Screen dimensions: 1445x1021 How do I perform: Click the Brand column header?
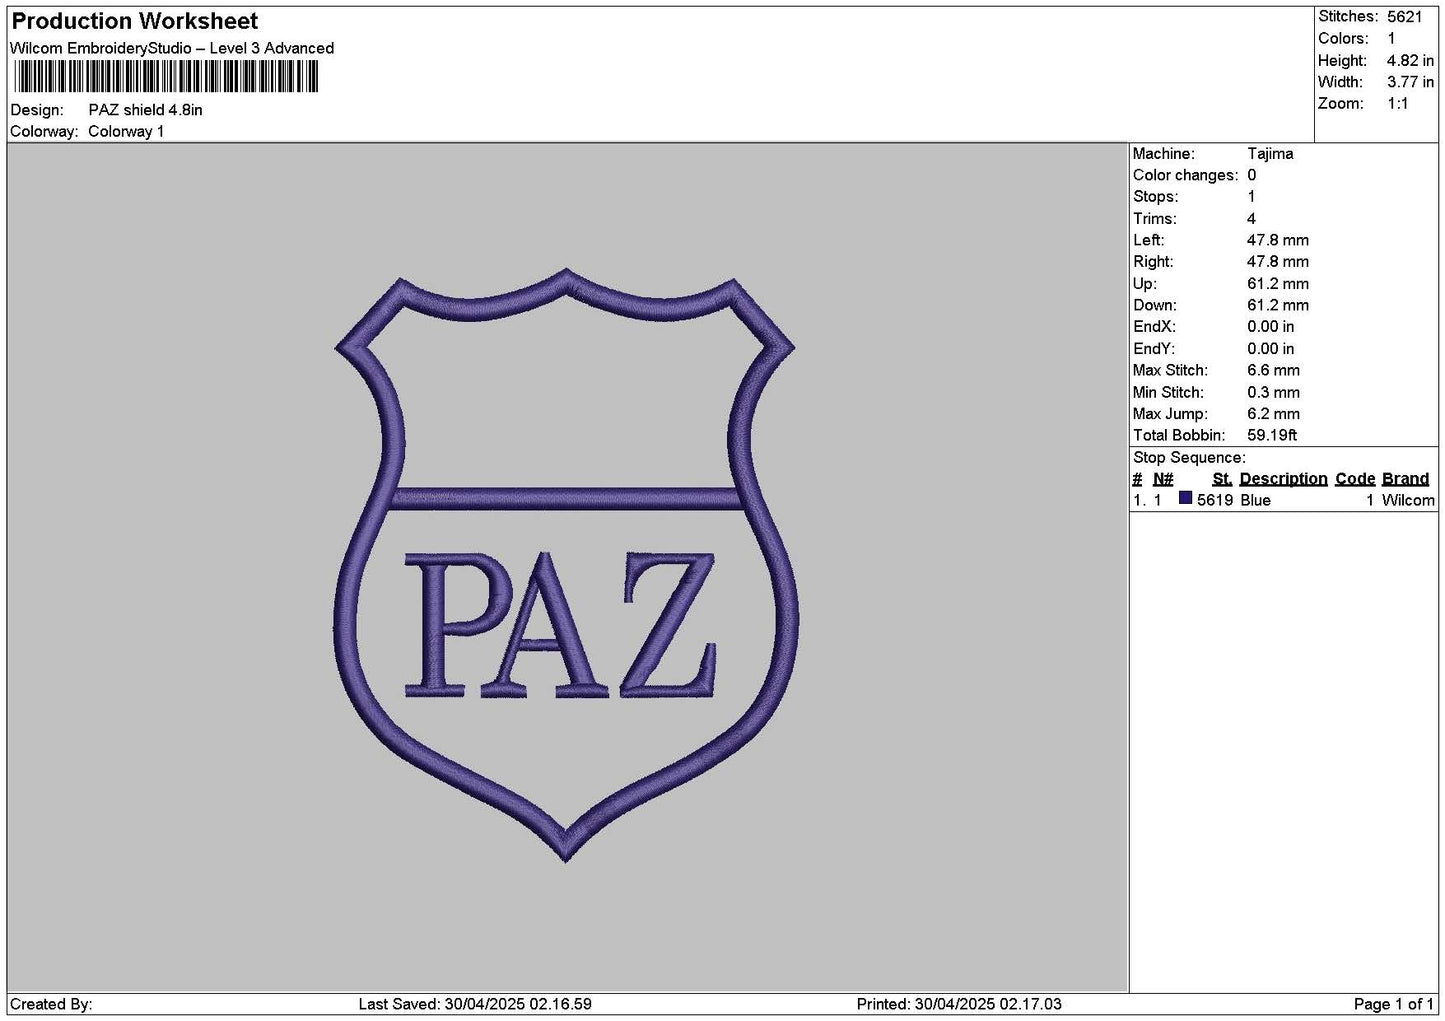click(x=1405, y=479)
